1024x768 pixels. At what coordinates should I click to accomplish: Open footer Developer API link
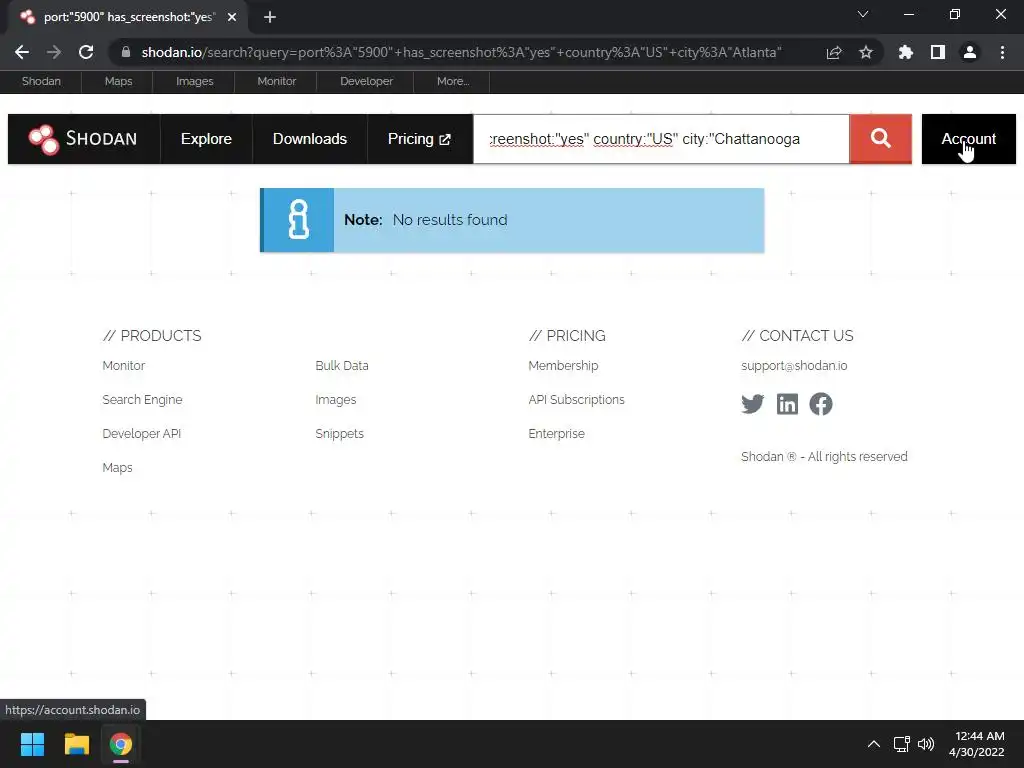click(142, 434)
